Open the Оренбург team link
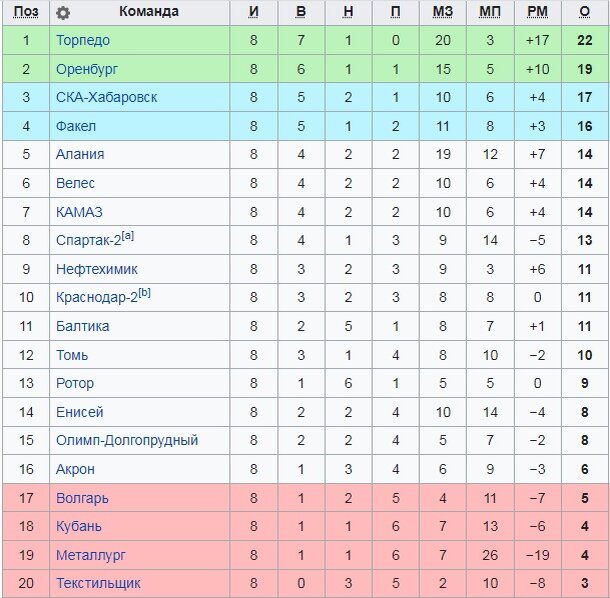610x598 pixels. click(86, 69)
